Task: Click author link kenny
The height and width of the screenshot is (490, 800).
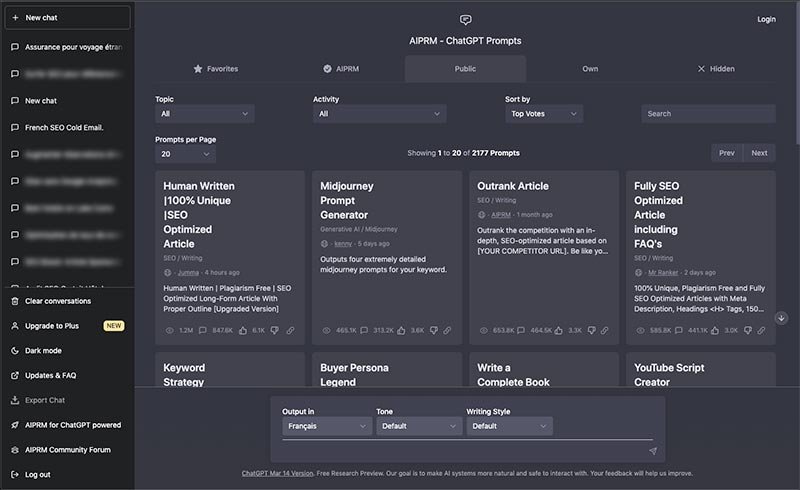Action: [x=343, y=244]
